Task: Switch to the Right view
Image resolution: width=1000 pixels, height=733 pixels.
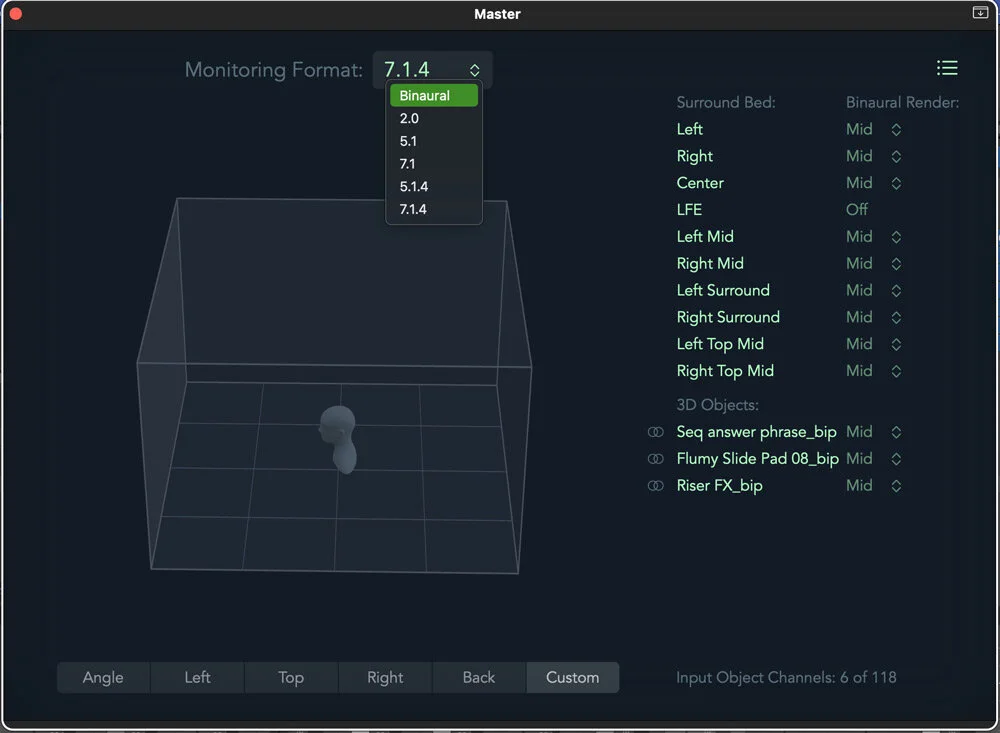Action: 385,677
